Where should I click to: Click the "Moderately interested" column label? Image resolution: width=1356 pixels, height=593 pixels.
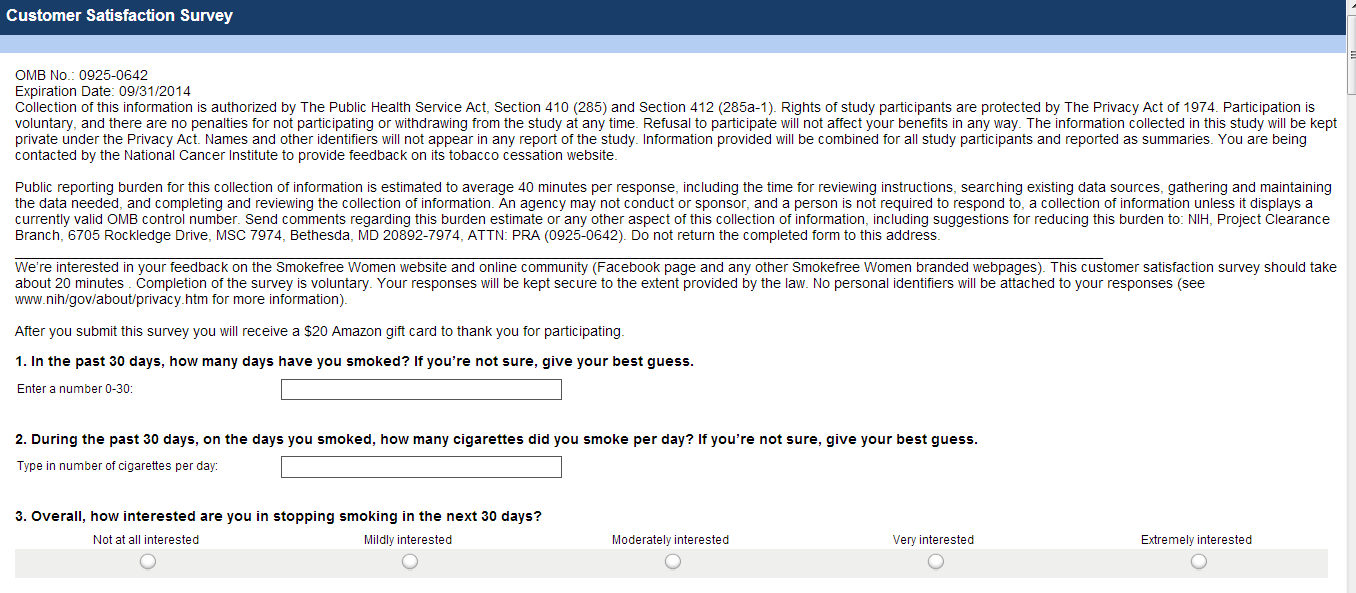click(670, 540)
